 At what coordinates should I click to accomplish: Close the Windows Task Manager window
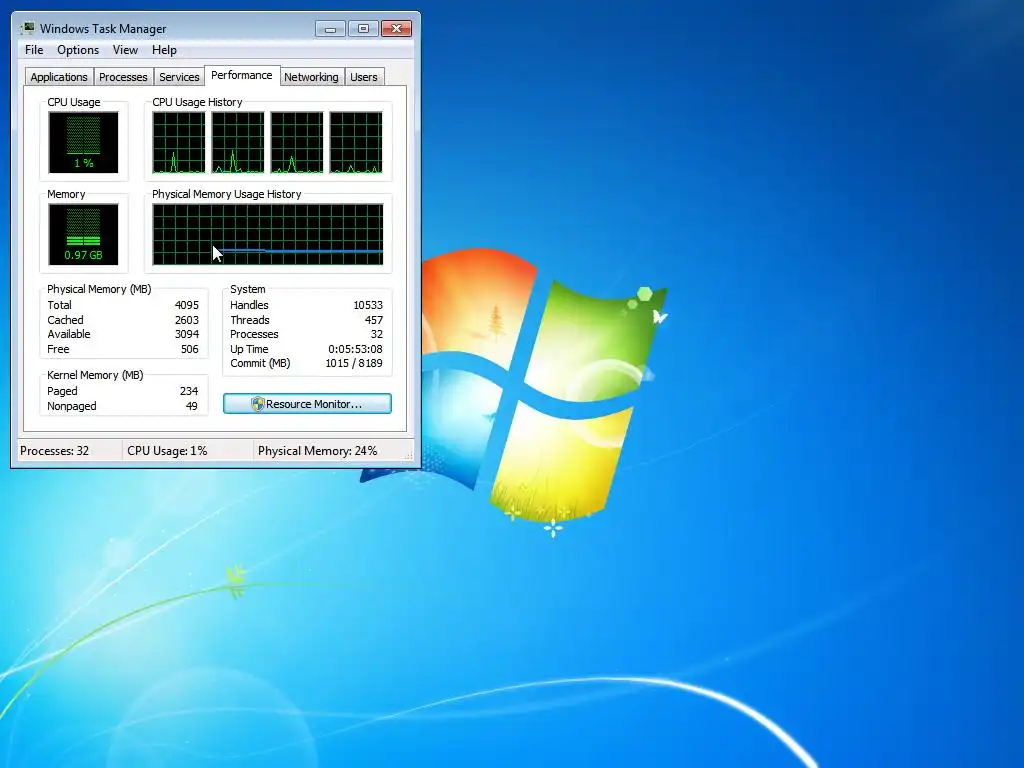click(x=396, y=28)
